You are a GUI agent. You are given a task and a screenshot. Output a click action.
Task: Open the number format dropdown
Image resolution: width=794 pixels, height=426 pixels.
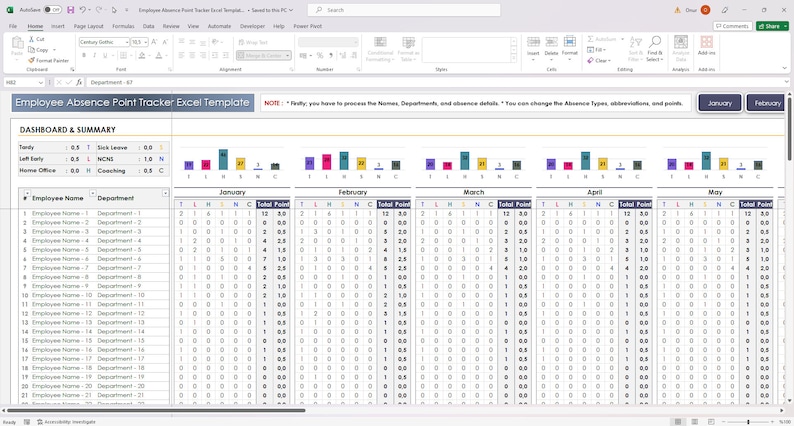pos(356,42)
